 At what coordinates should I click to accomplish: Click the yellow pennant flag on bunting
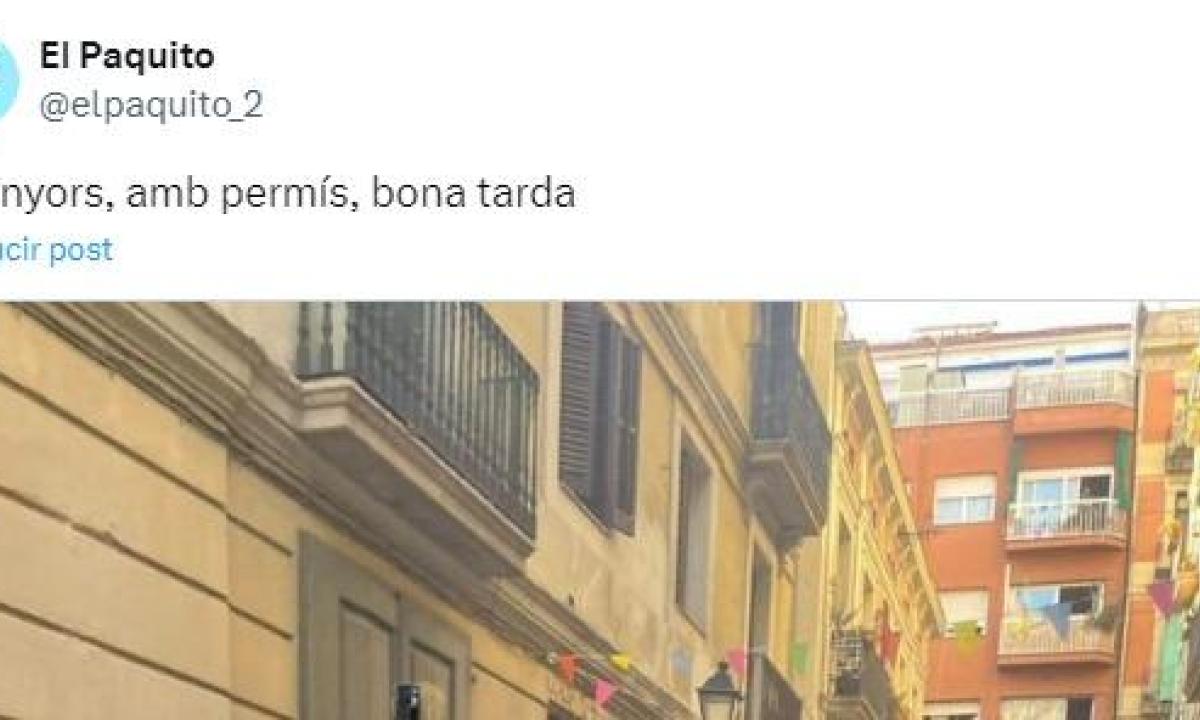coord(621,662)
